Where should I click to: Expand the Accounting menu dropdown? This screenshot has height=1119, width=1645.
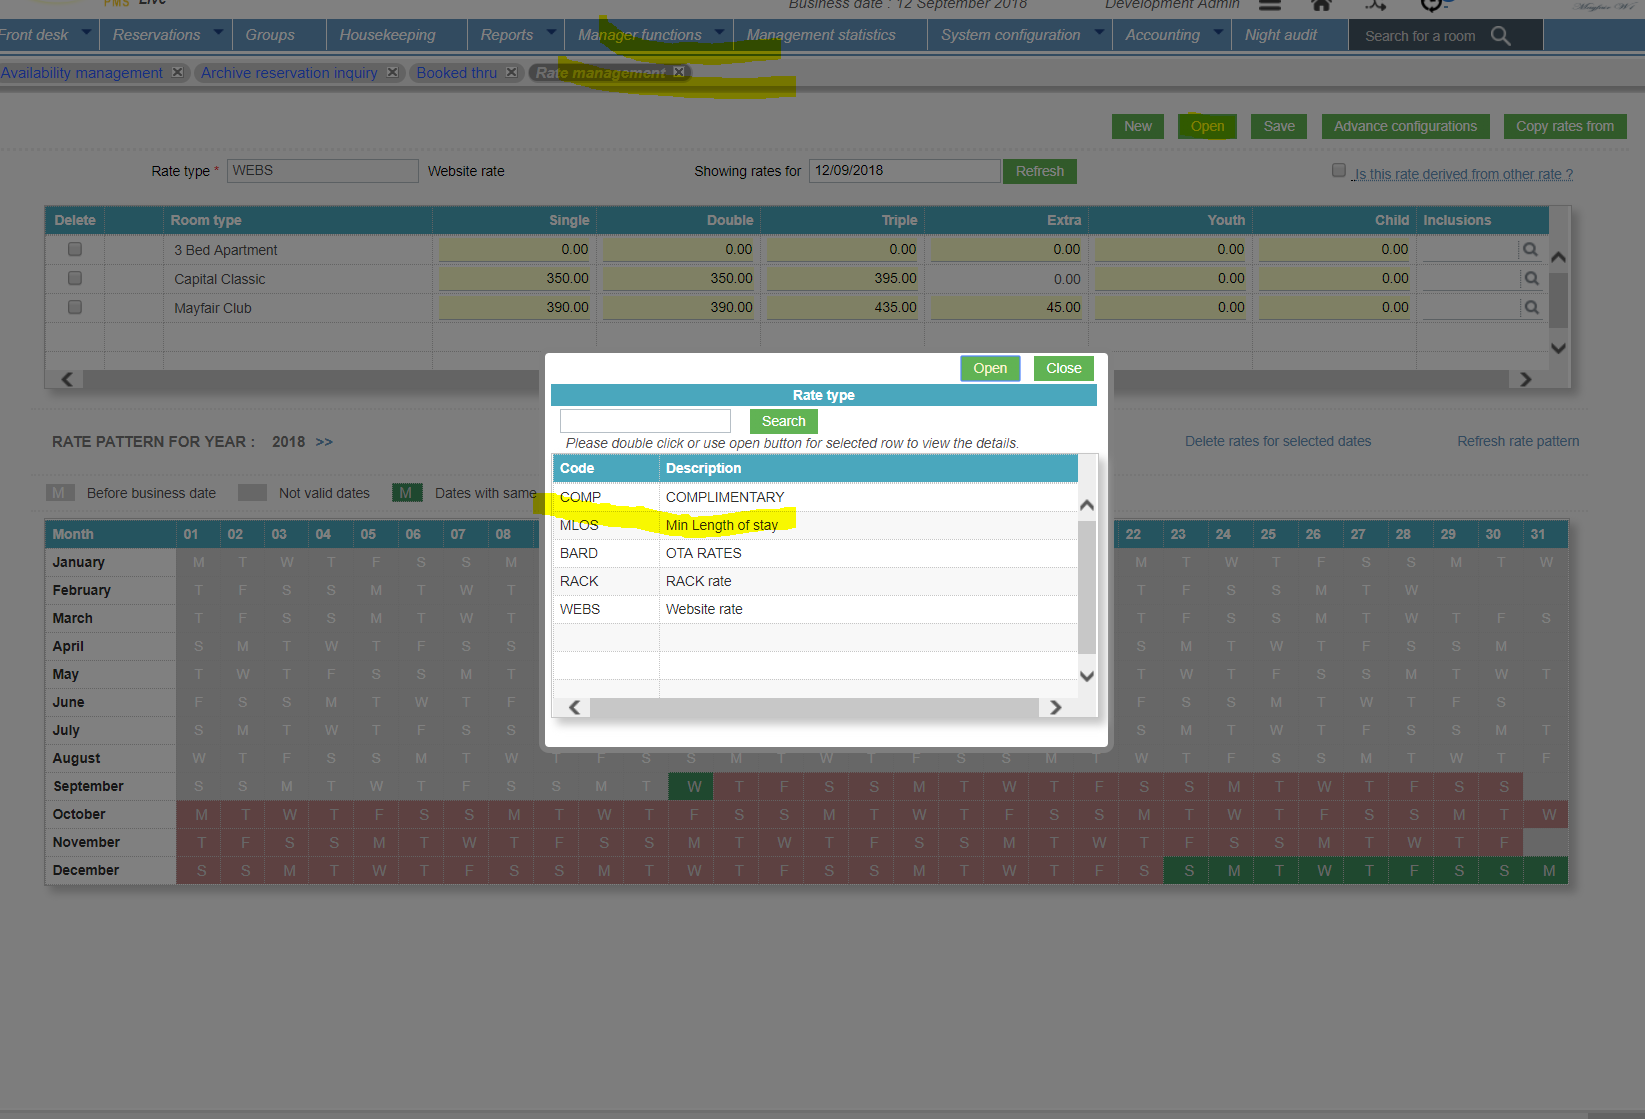pyautogui.click(x=1217, y=33)
